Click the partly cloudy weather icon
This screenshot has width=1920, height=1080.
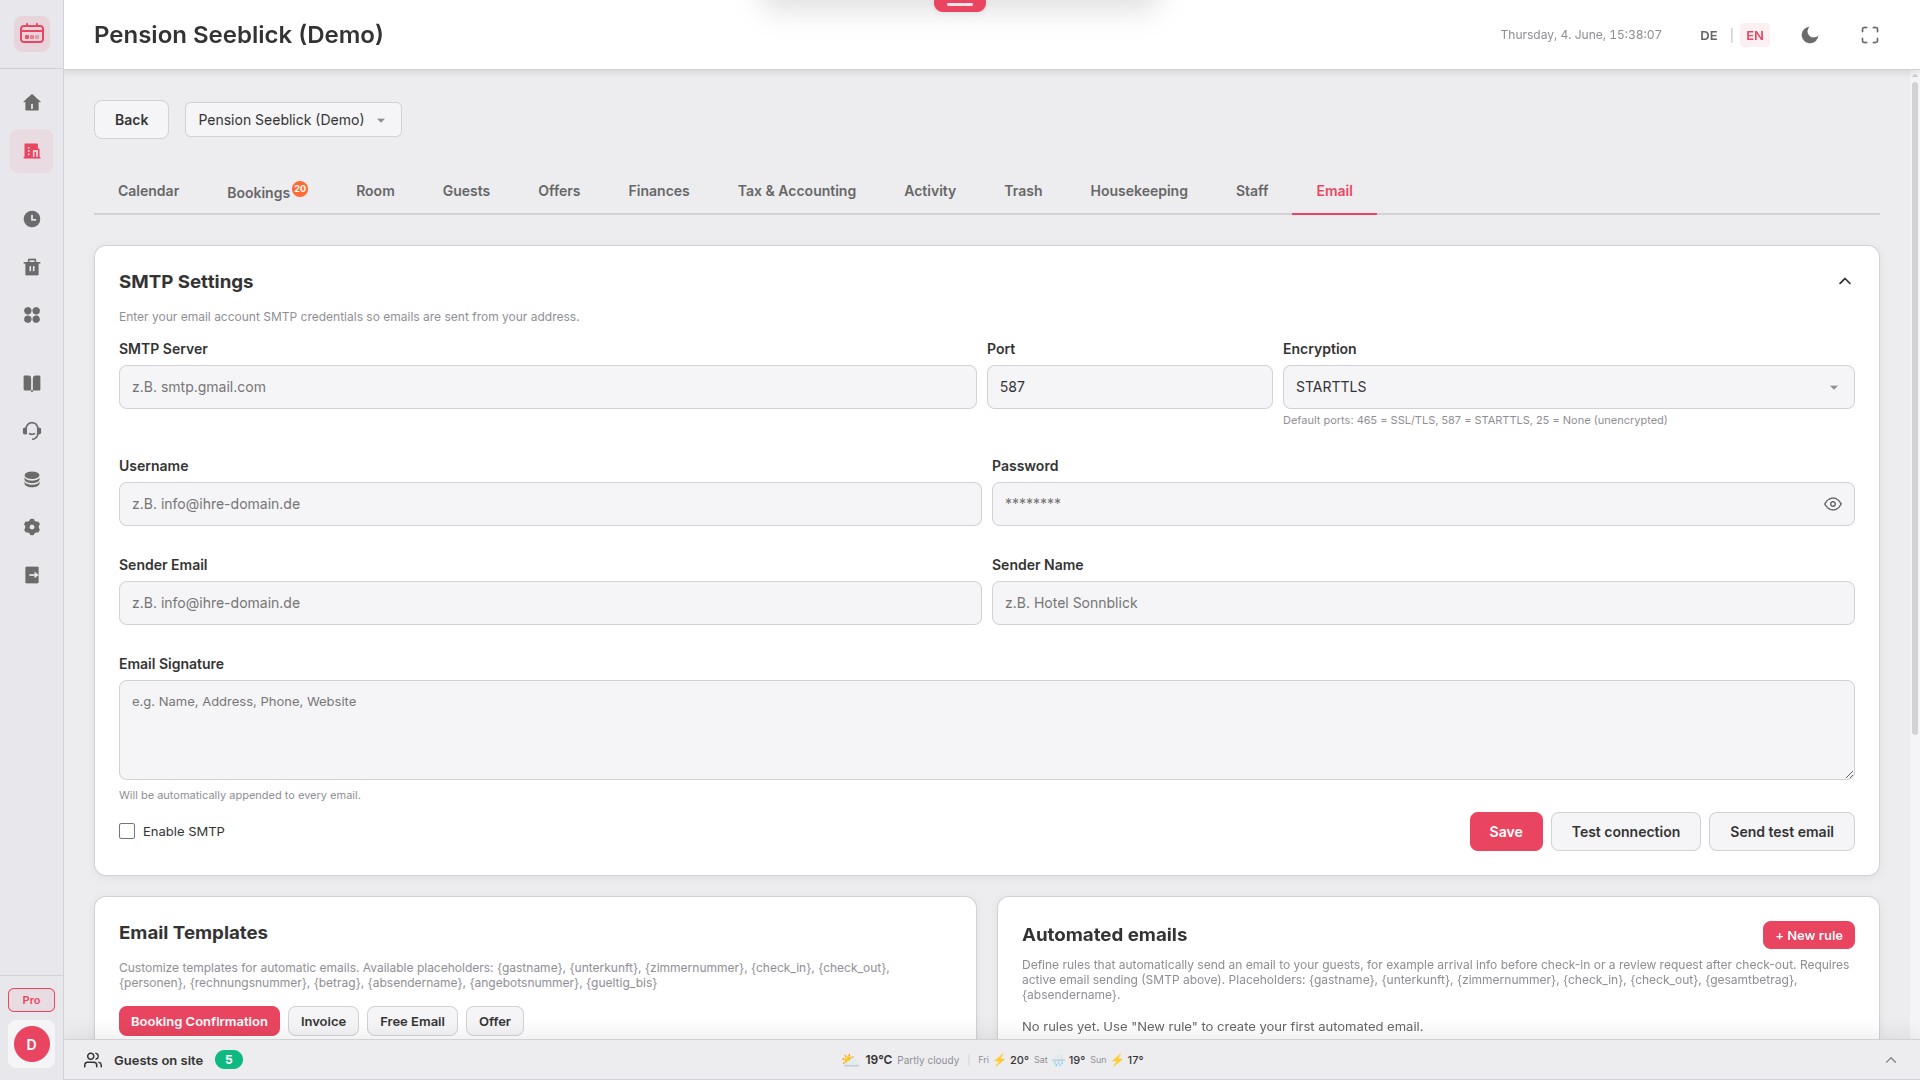(850, 1060)
